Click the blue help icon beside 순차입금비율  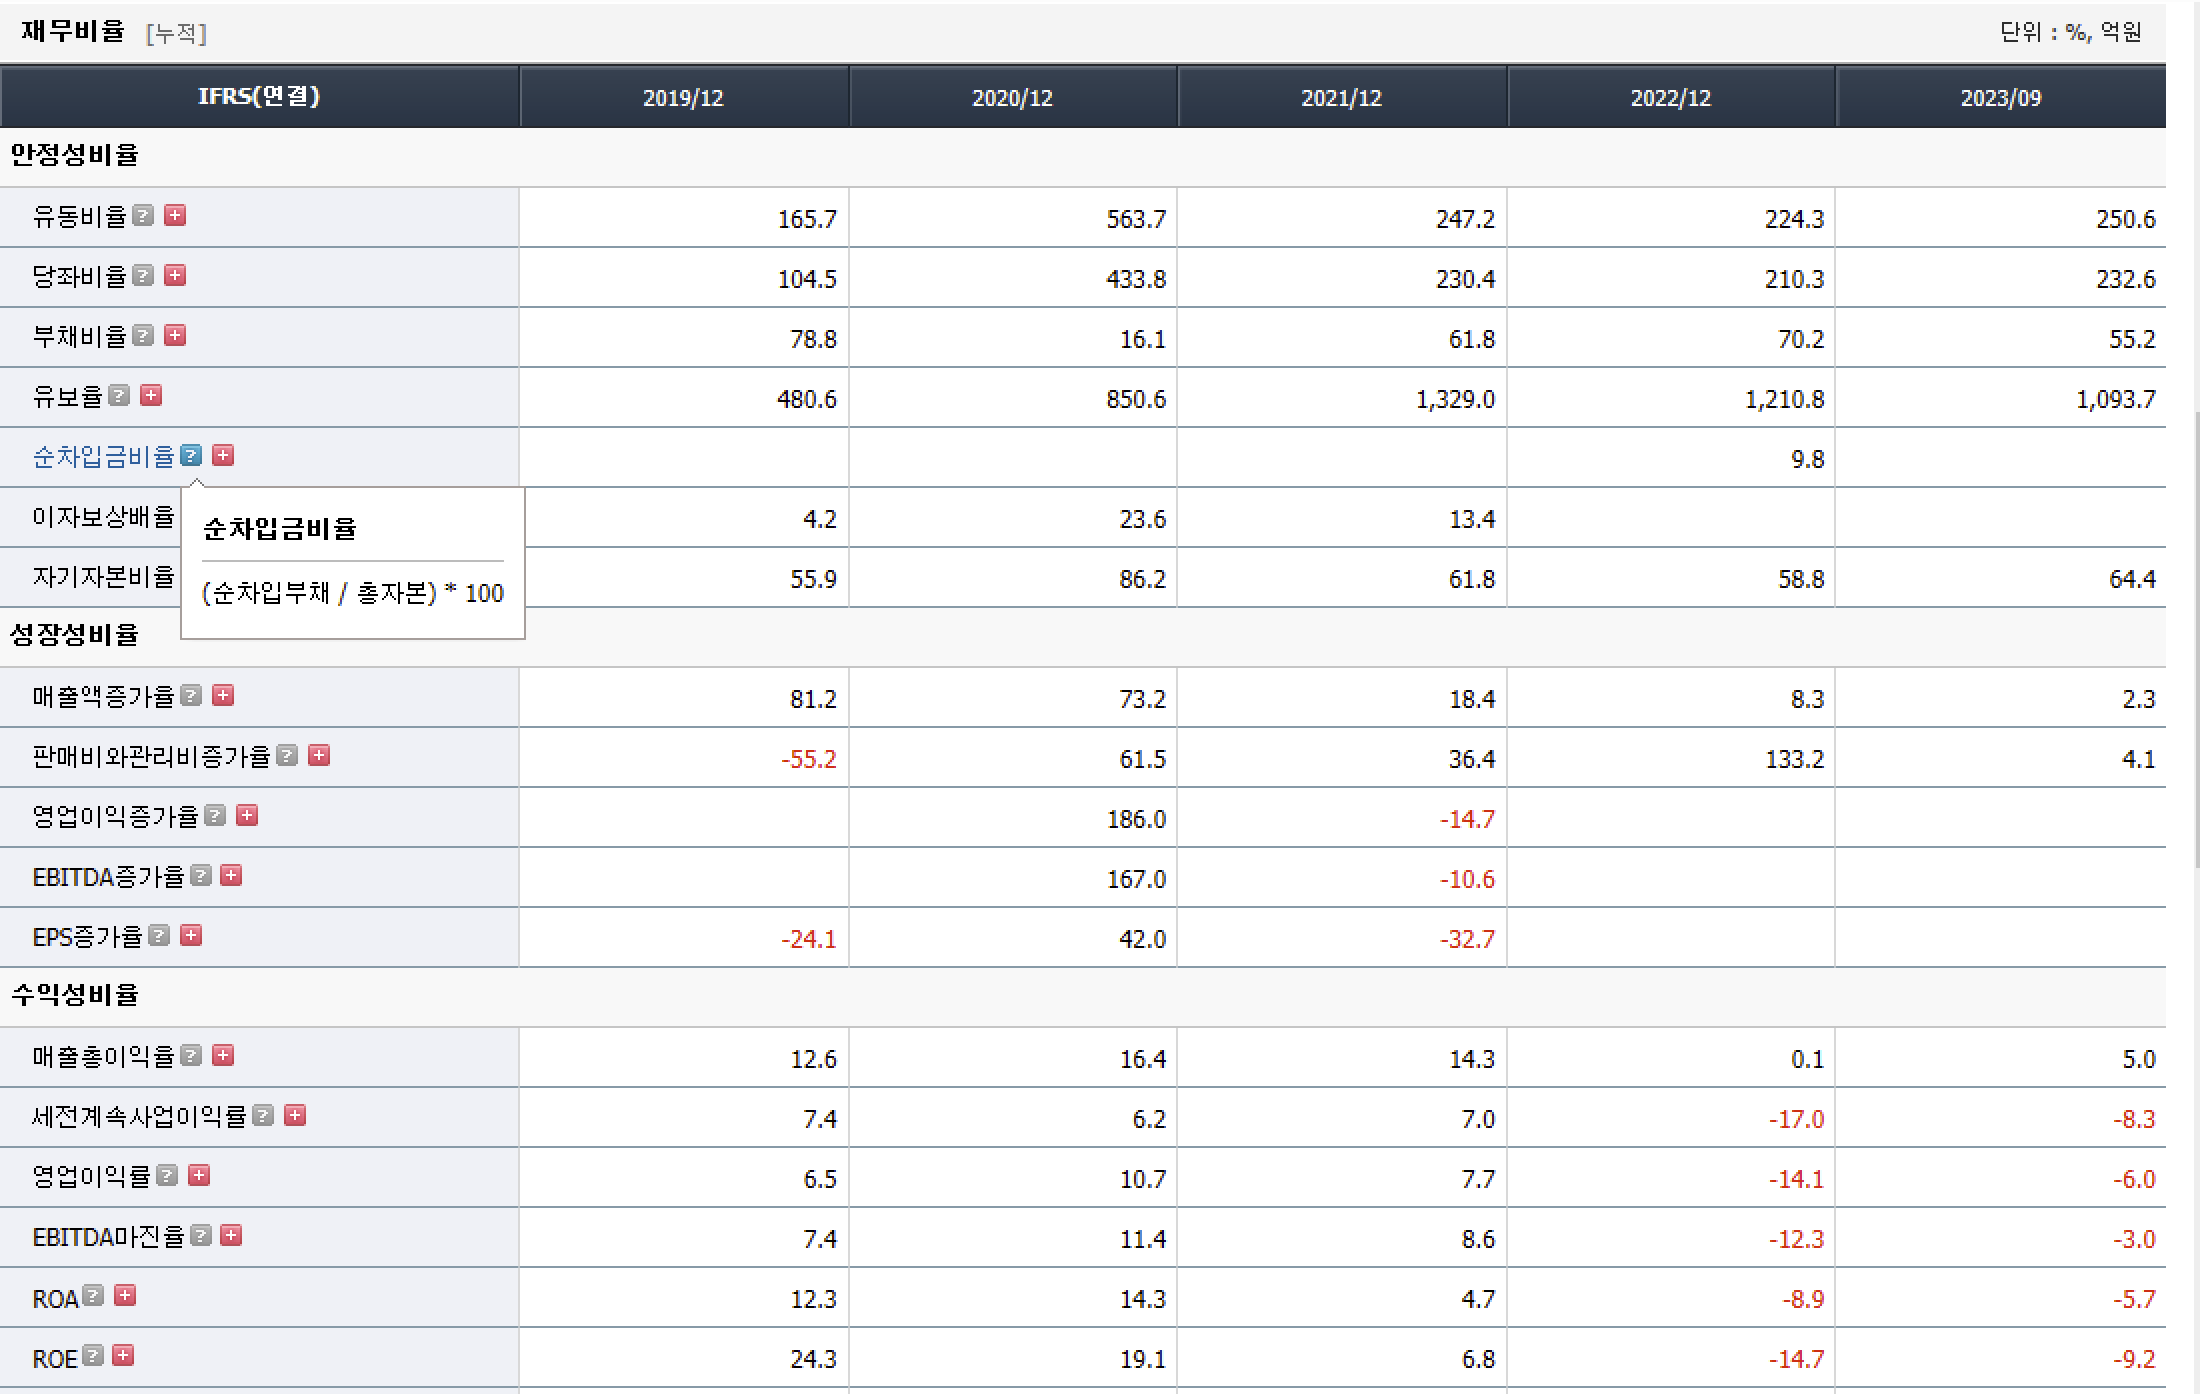tap(191, 456)
